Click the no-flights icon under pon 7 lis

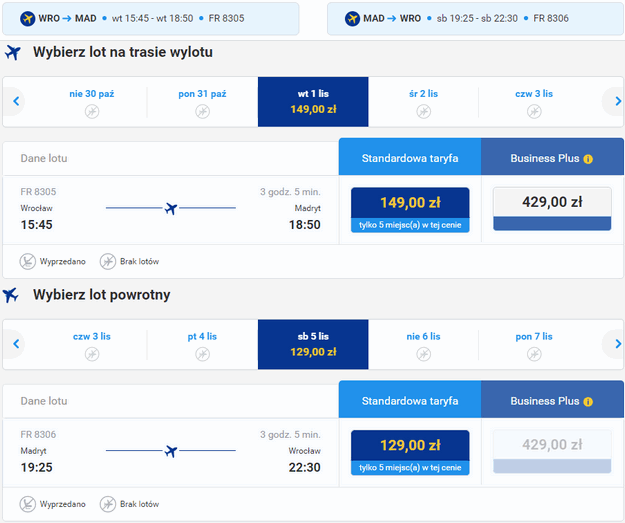click(533, 354)
